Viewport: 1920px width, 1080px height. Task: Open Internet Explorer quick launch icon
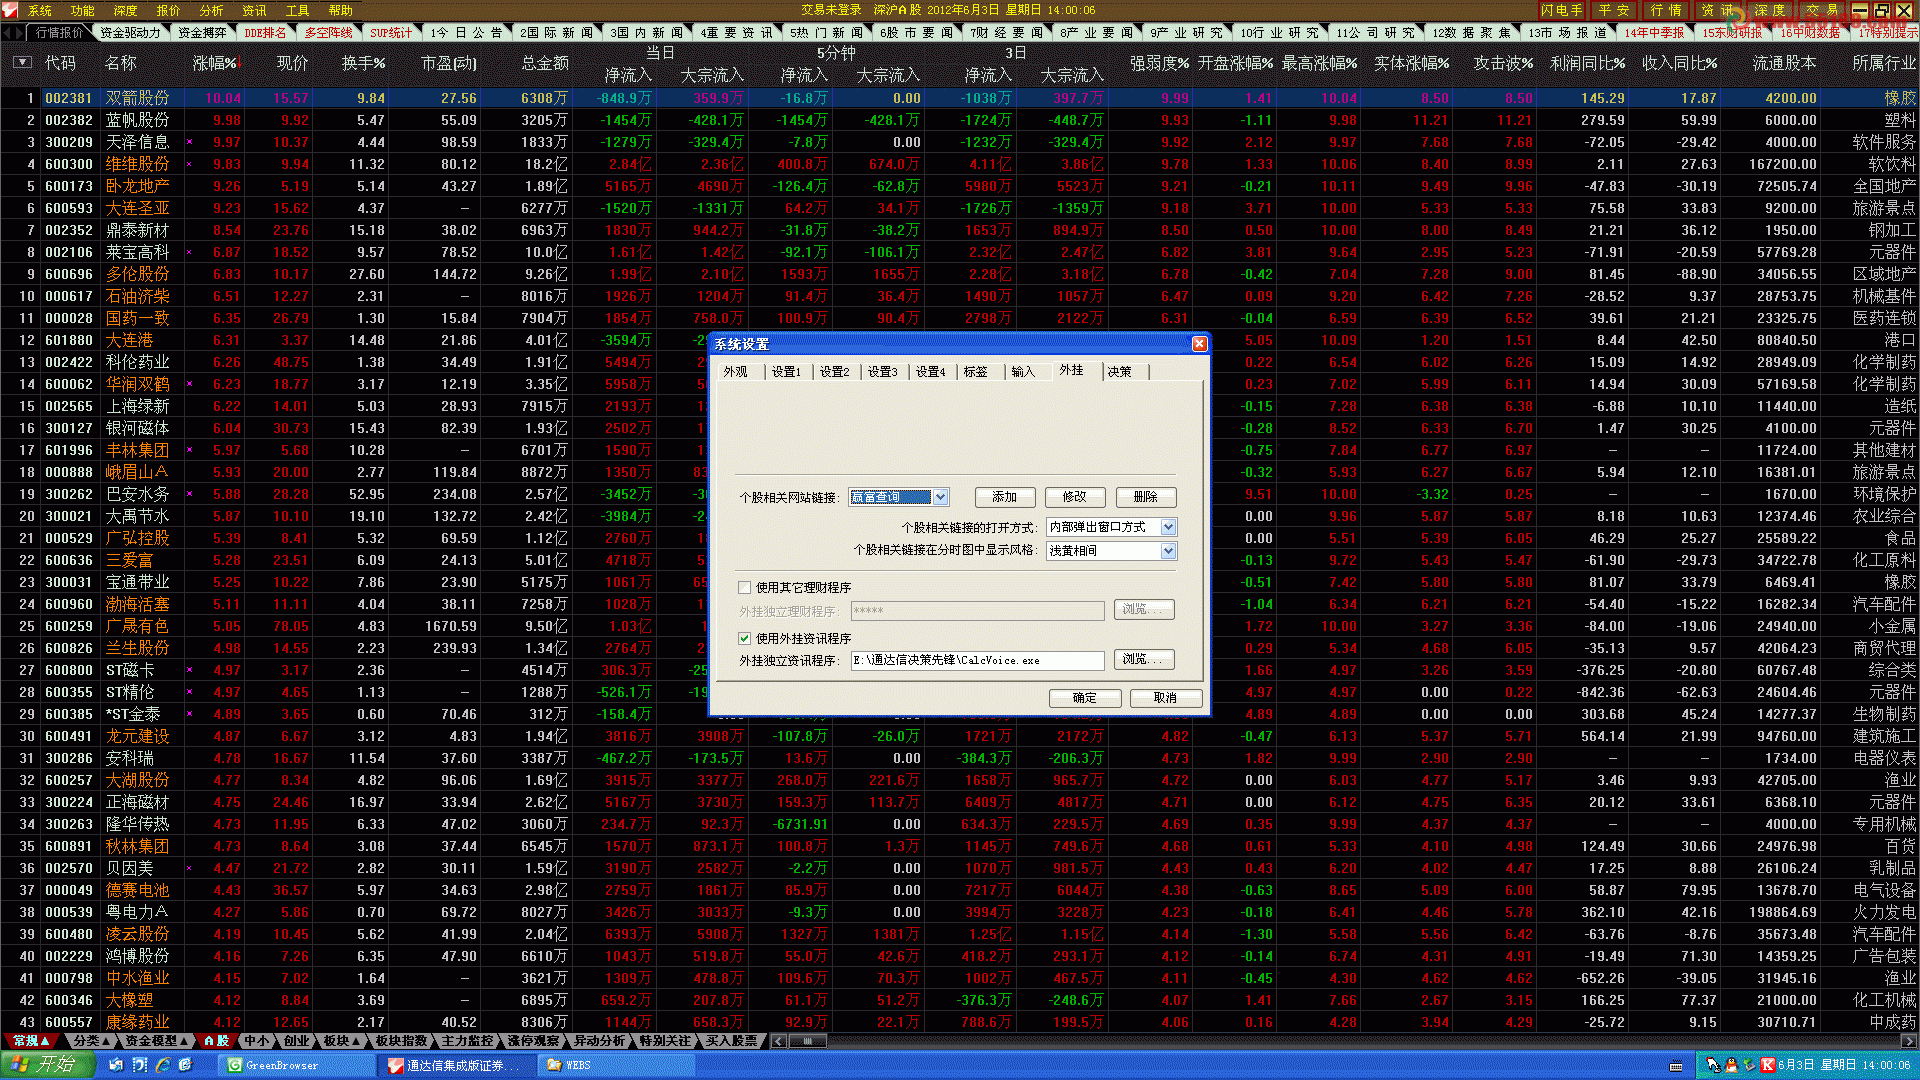(x=163, y=1066)
